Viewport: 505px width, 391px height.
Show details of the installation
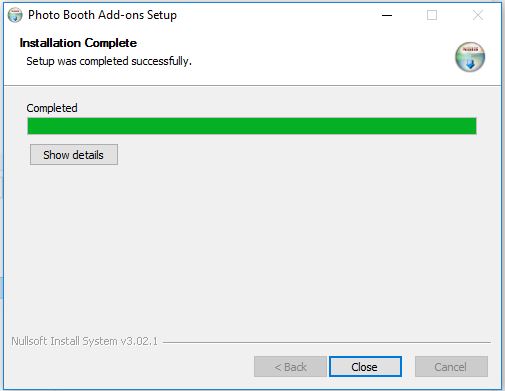tap(74, 155)
